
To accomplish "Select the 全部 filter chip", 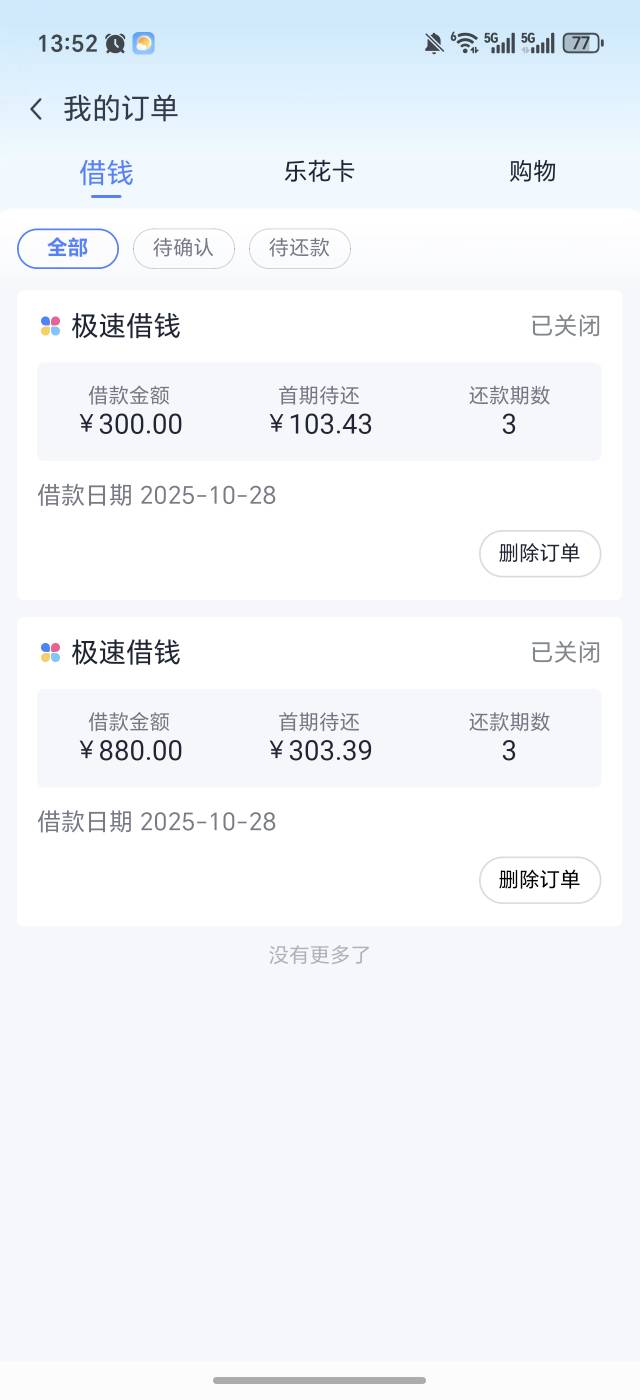I will click(x=68, y=248).
